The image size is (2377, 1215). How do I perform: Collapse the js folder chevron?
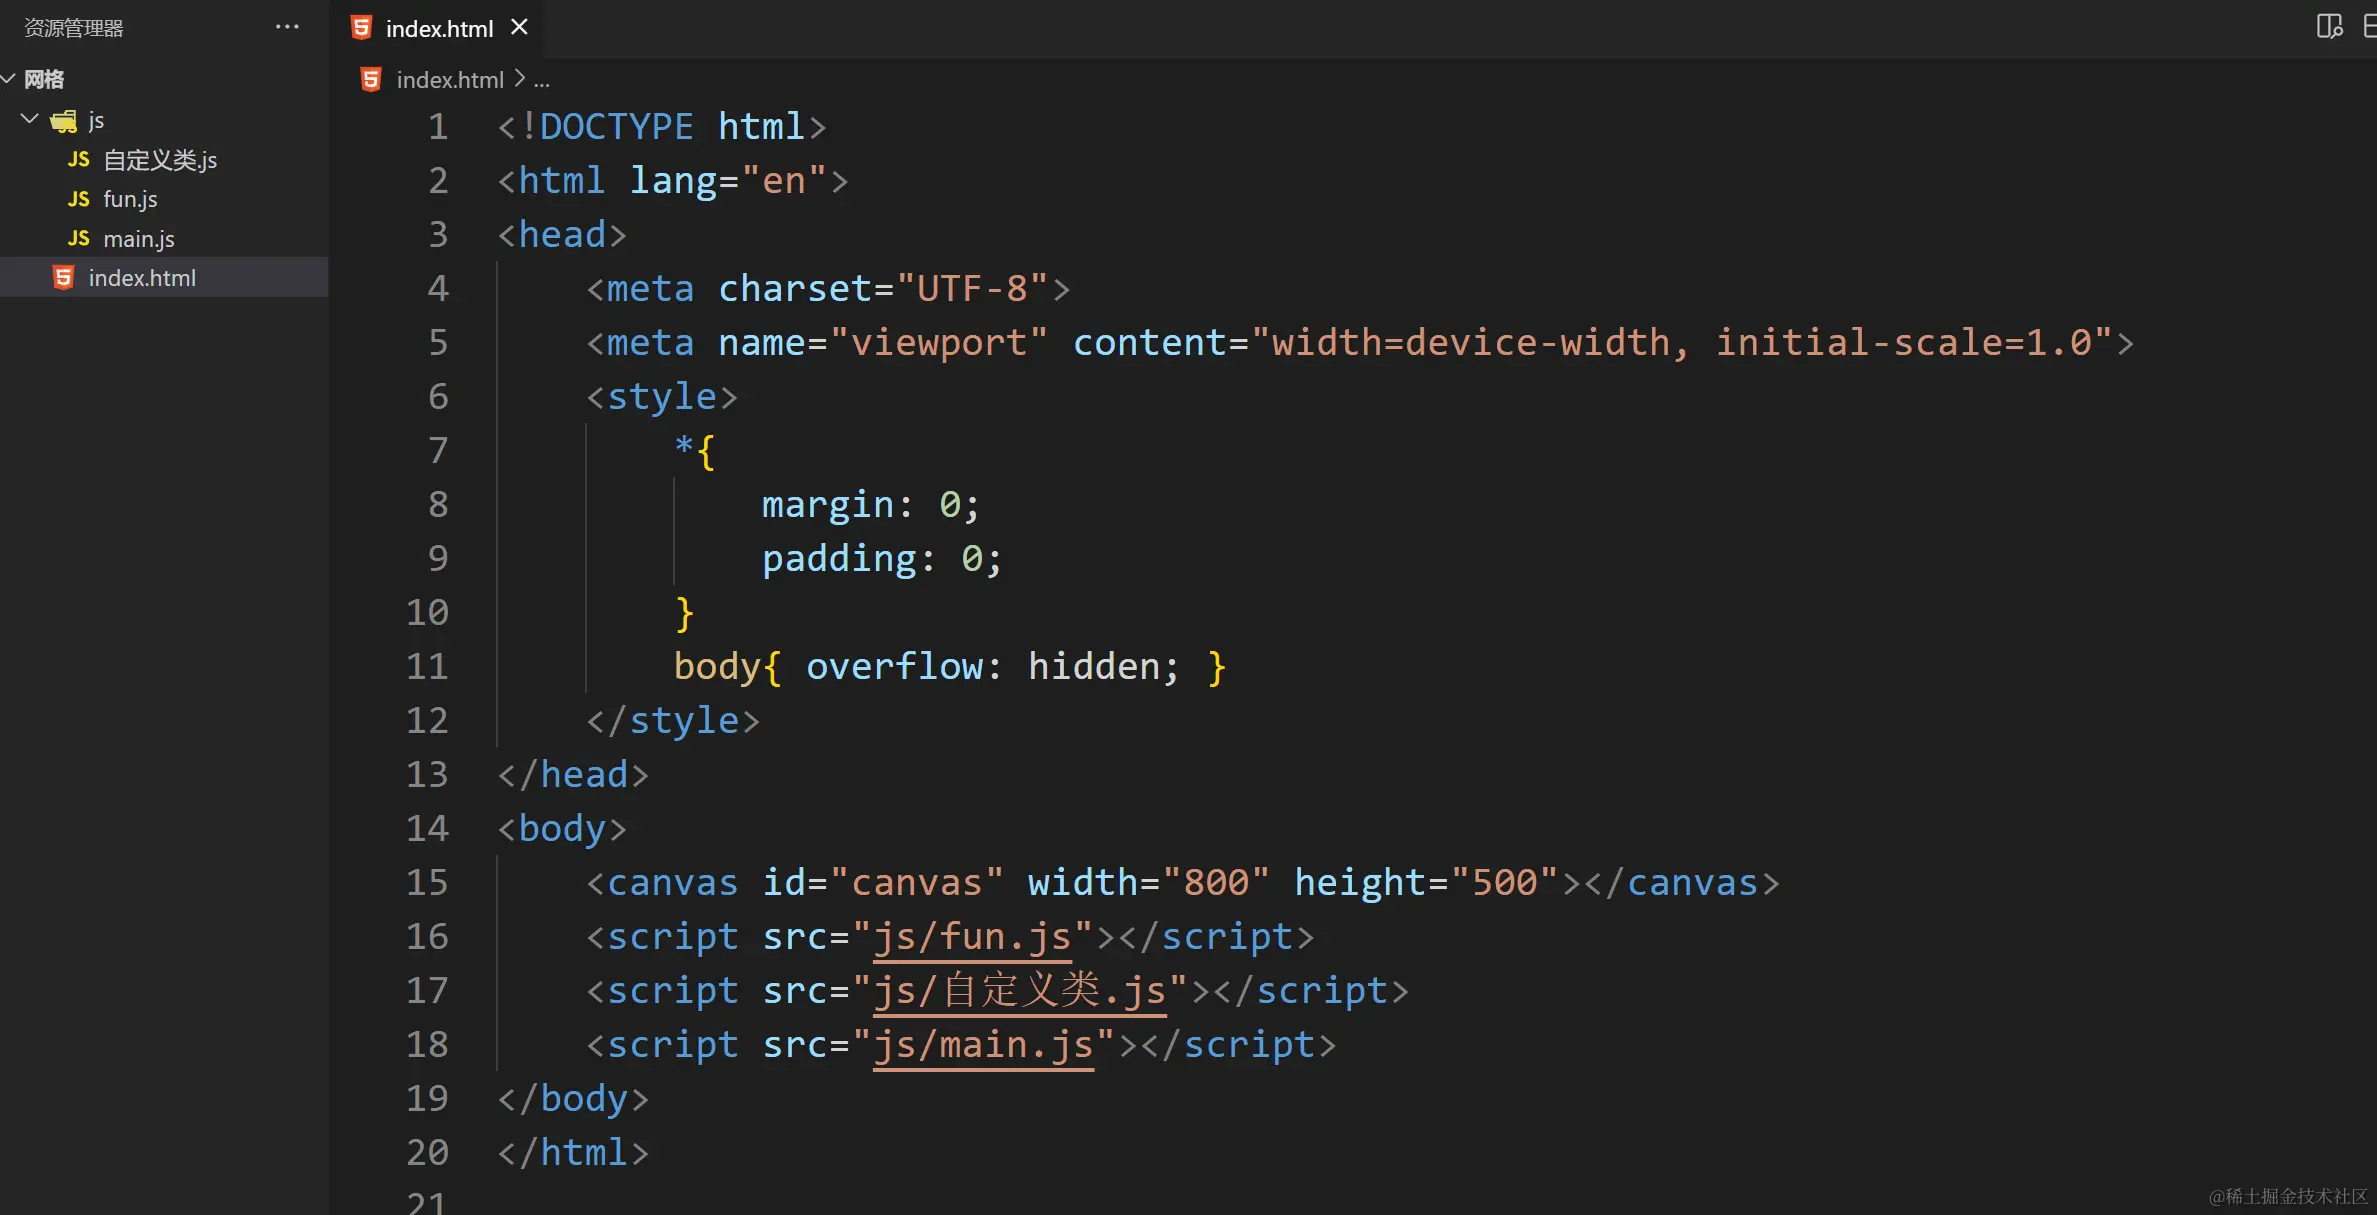30,120
